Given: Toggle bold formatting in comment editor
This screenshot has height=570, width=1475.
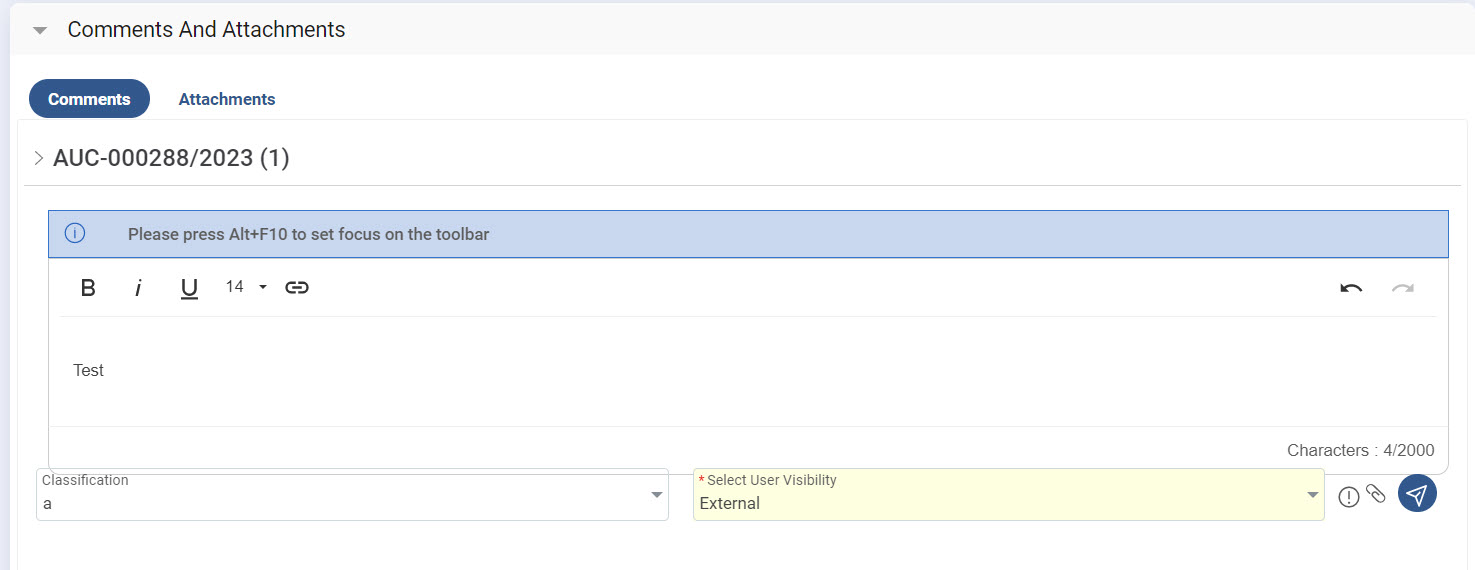Looking at the screenshot, I should click(88, 288).
